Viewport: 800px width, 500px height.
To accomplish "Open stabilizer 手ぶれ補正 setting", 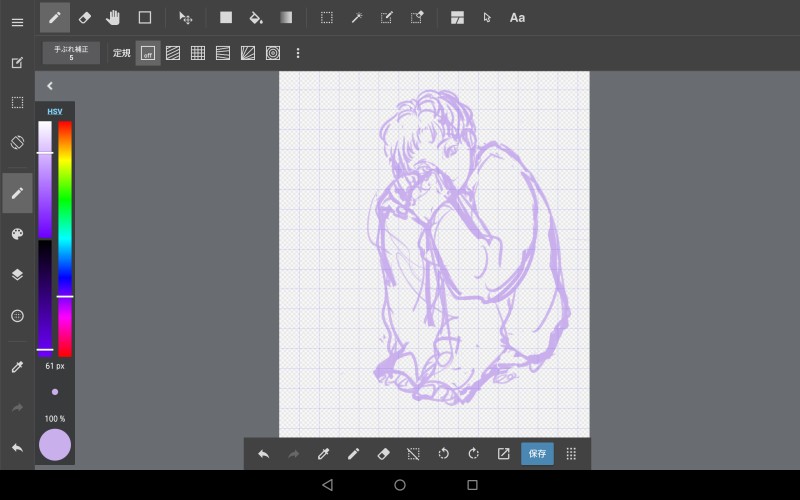I will coord(71,53).
